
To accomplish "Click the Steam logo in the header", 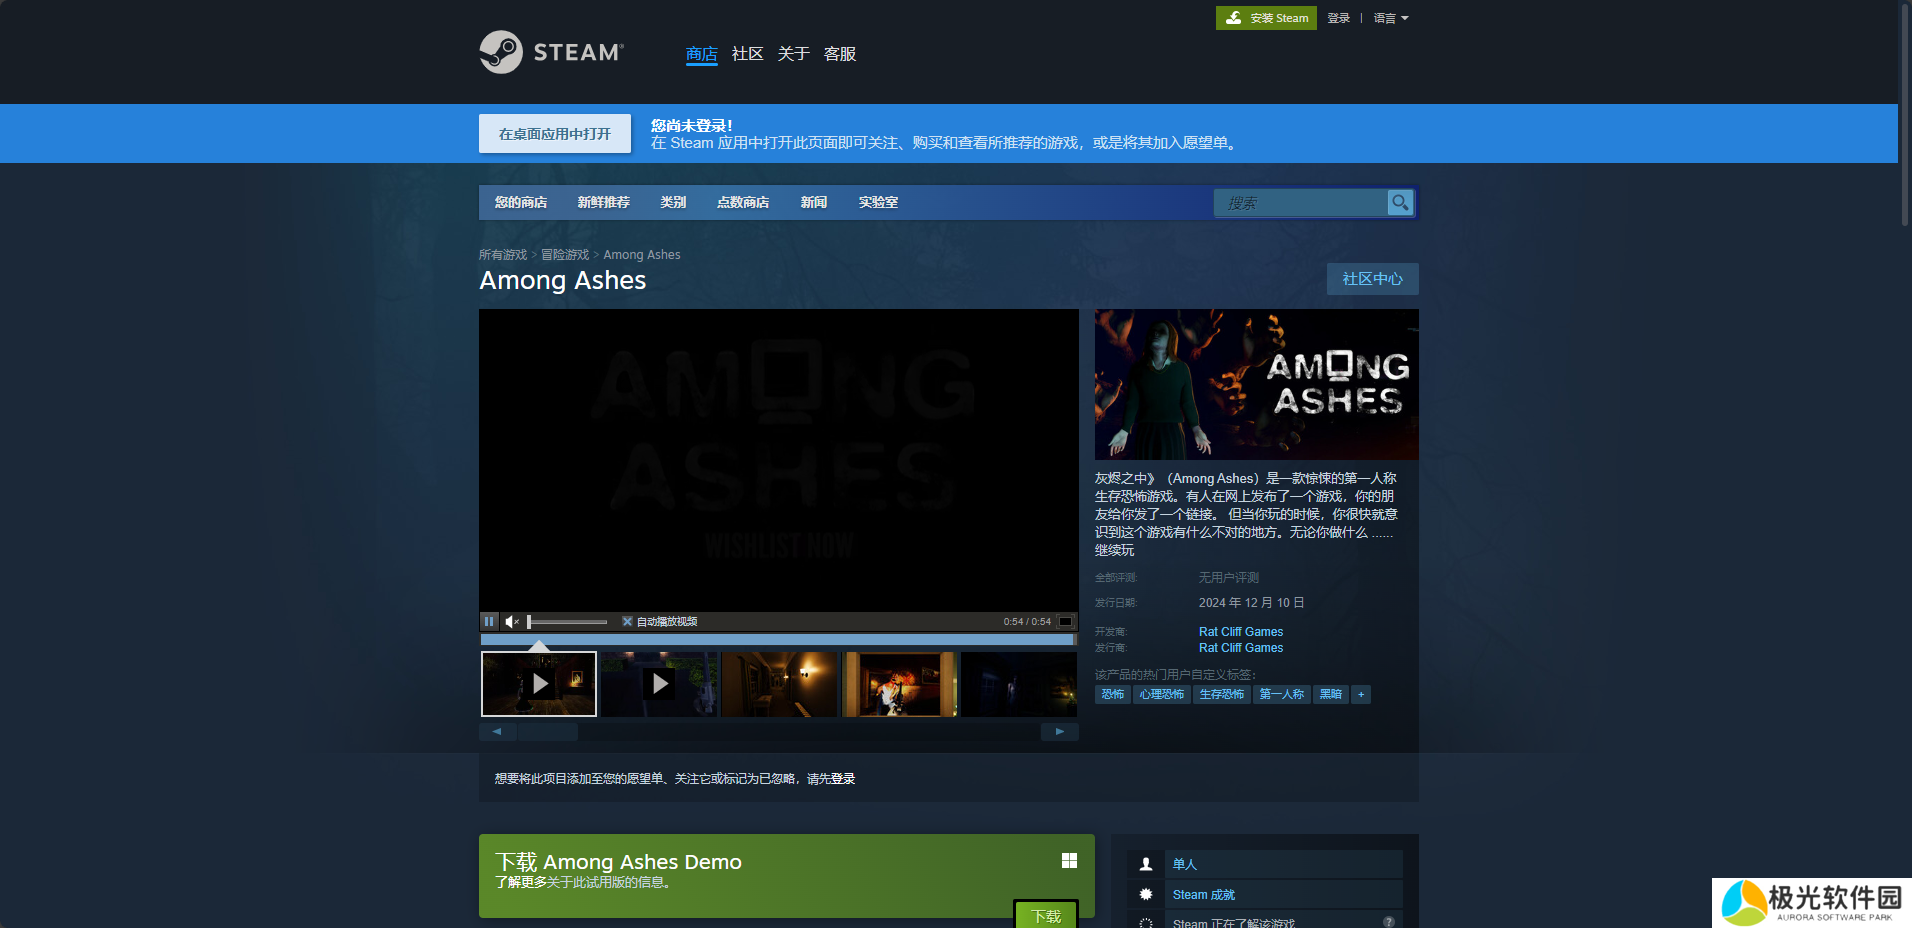I will pos(551,52).
